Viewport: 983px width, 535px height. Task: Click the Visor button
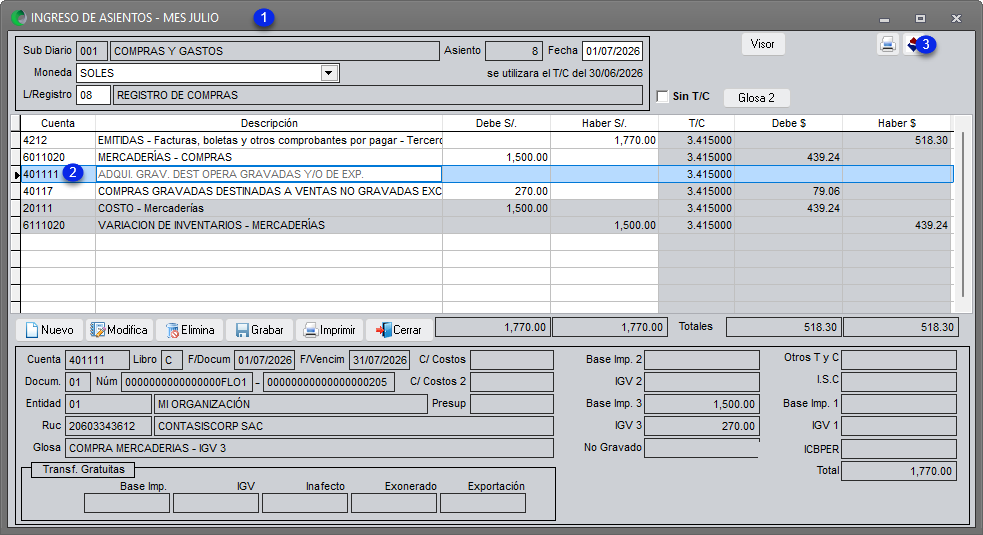[762, 44]
